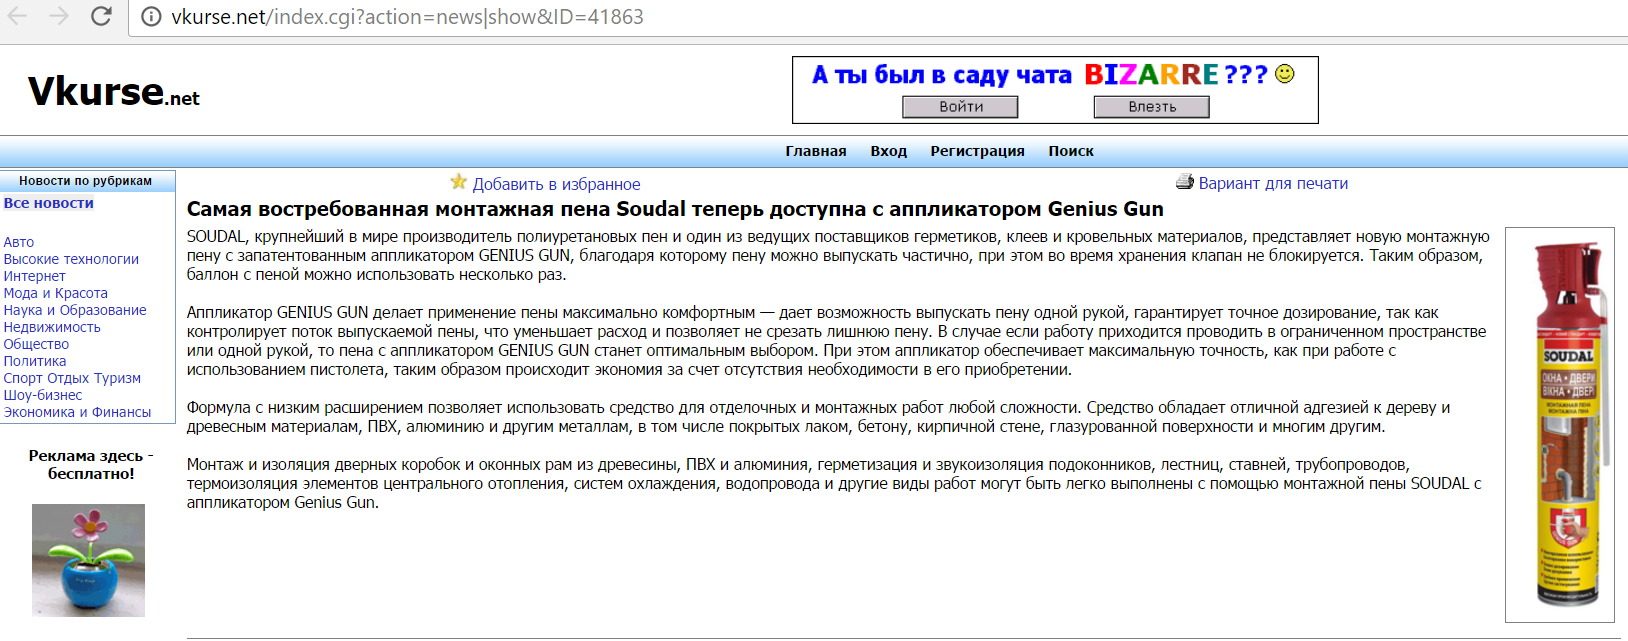The image size is (1628, 641).
Task: Open the Интернет category
Action: click(35, 276)
